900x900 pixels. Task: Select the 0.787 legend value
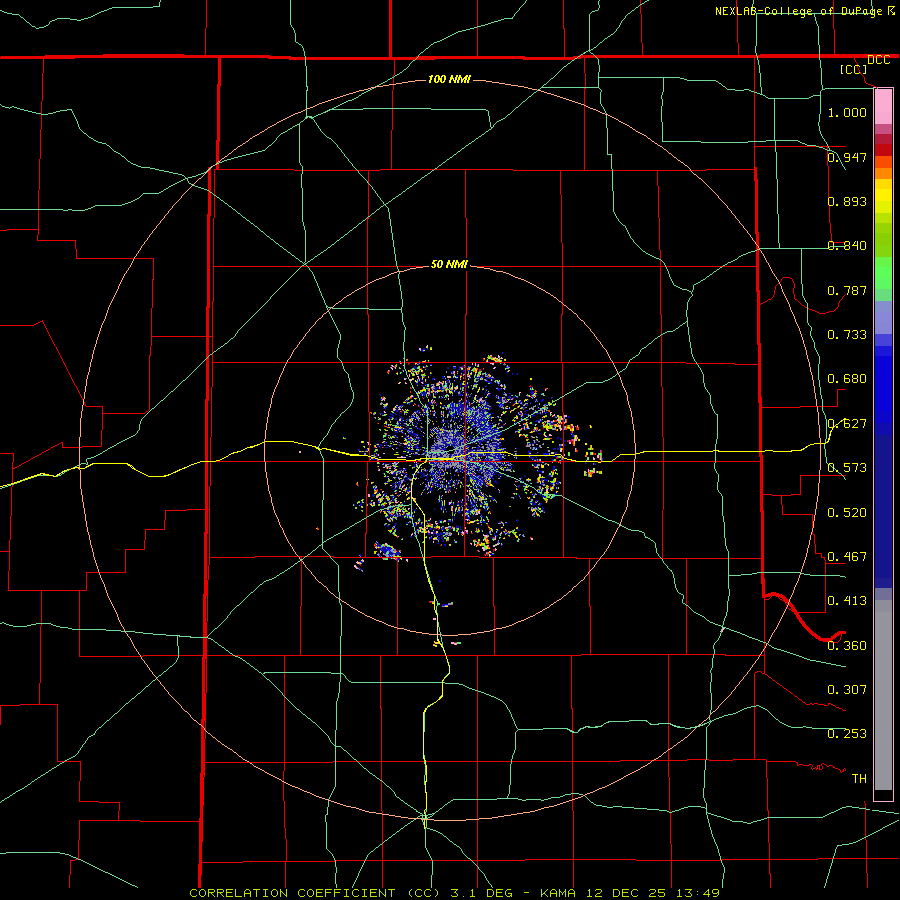point(847,290)
